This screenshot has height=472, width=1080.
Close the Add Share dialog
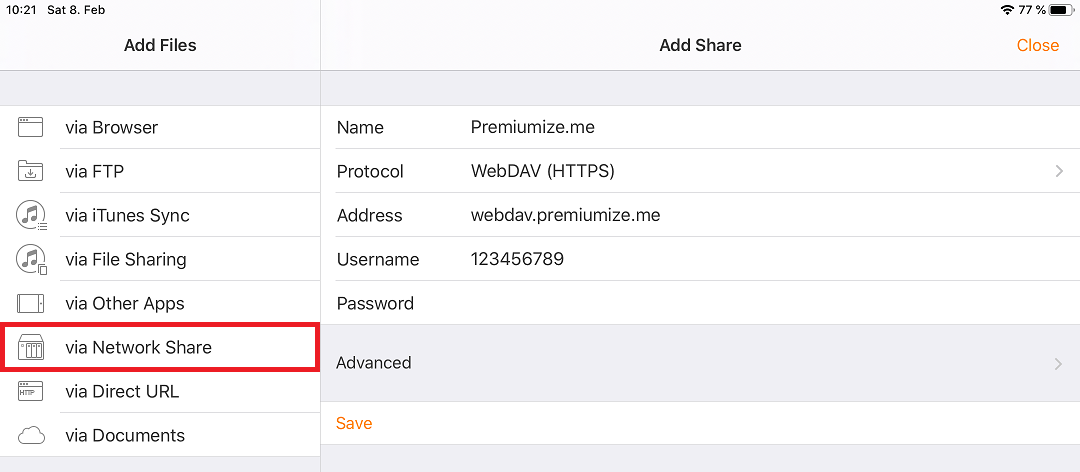pyautogui.click(x=1037, y=45)
